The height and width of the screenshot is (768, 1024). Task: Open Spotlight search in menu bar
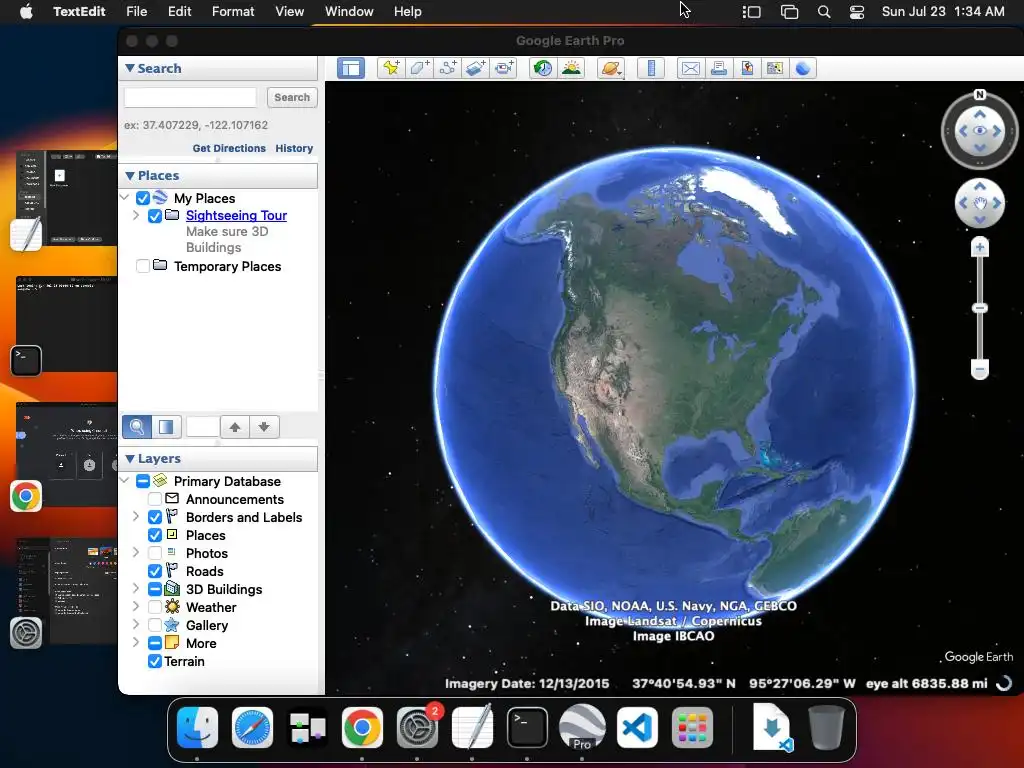coord(824,12)
